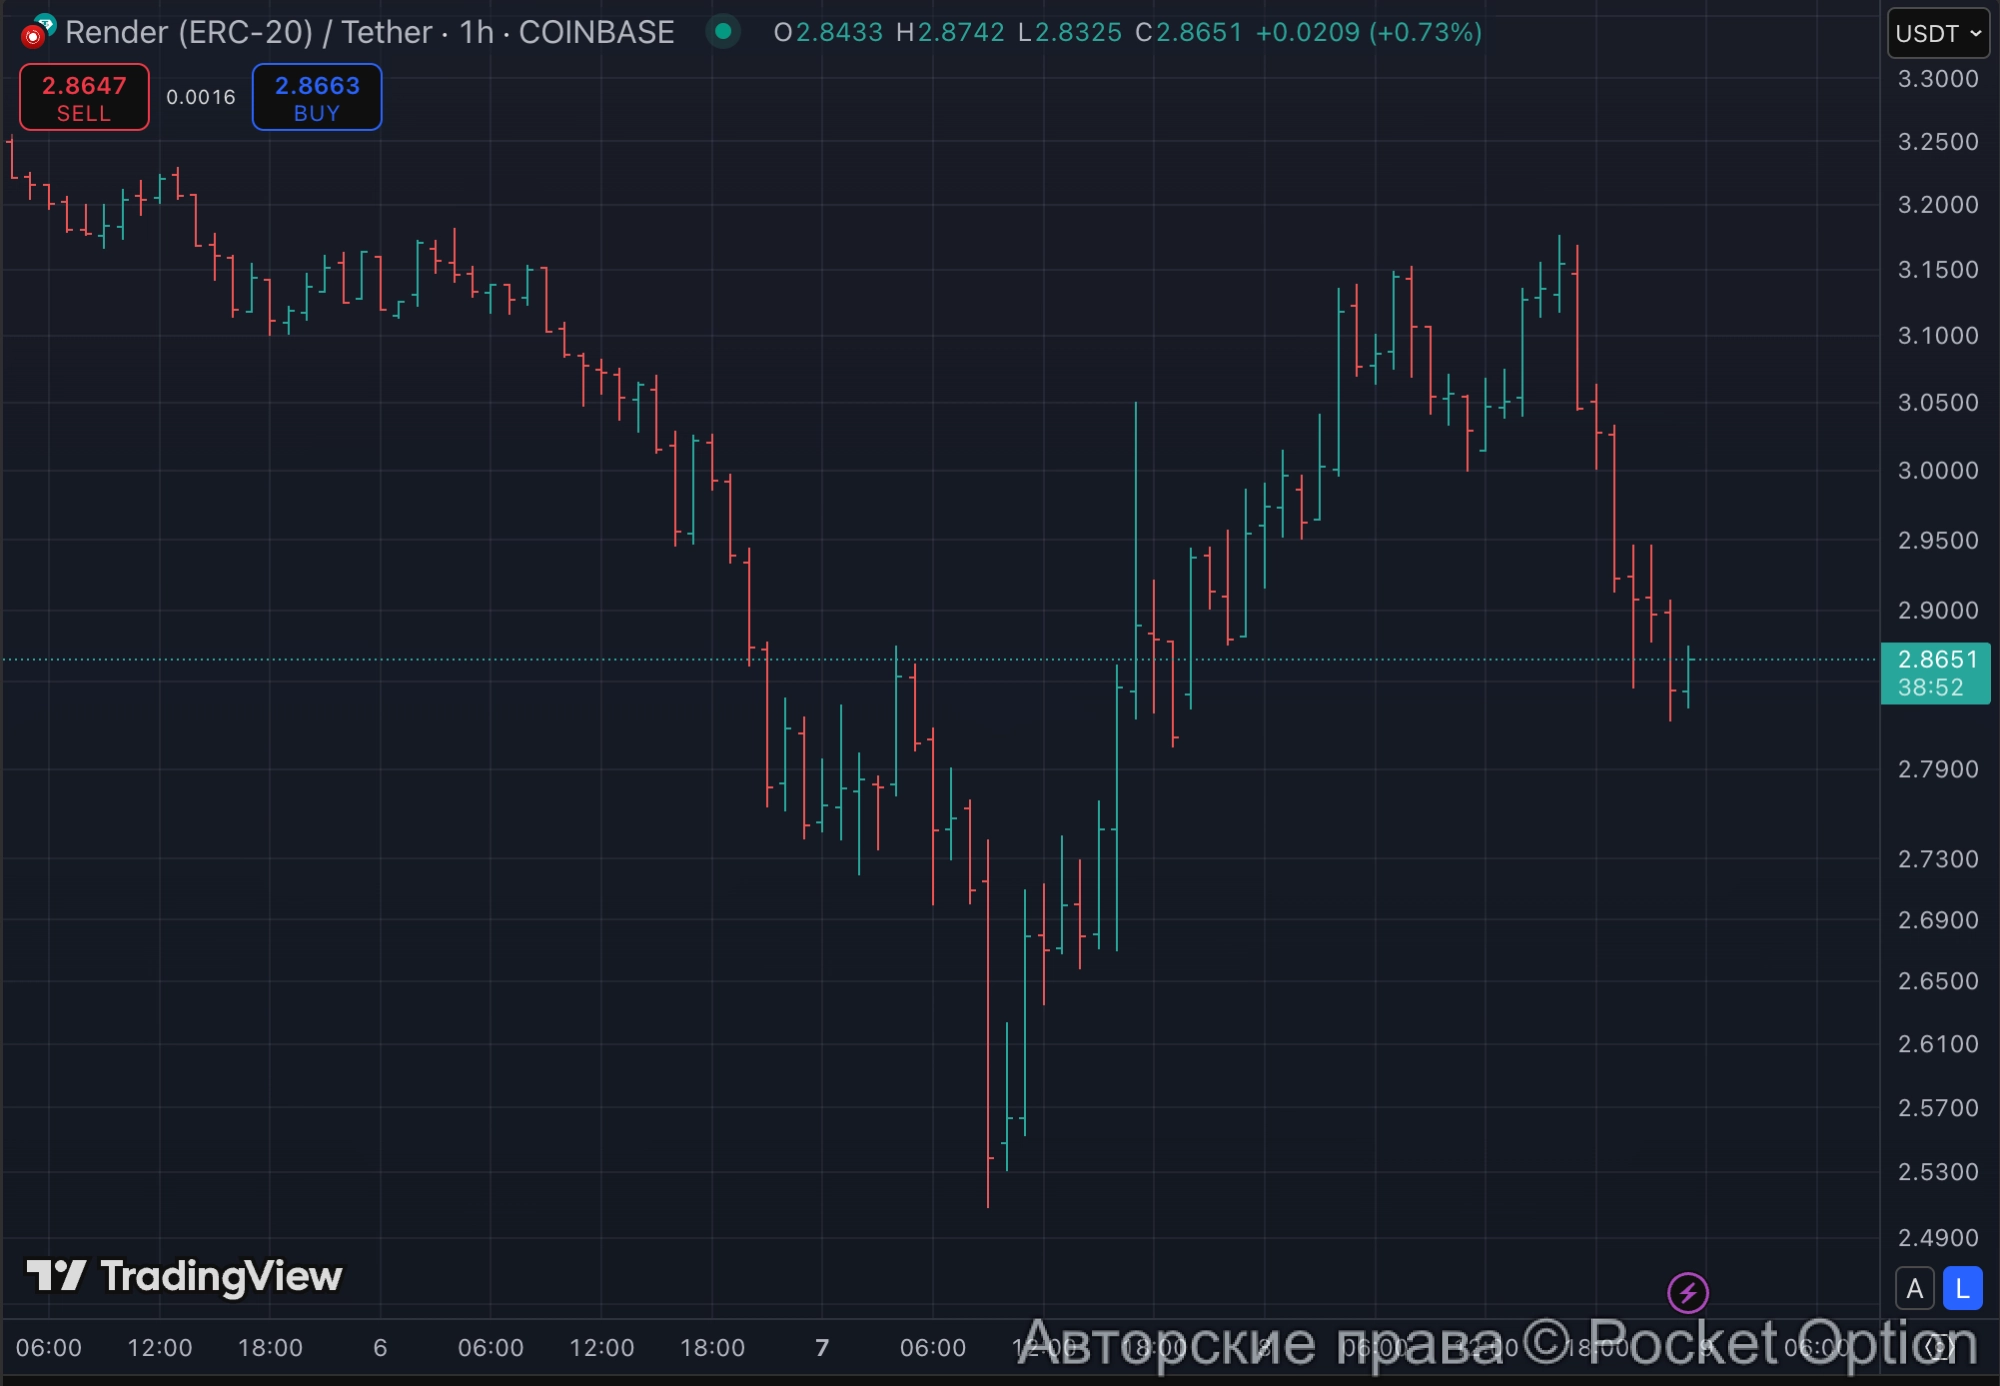Open the USDT currency dropdown
The image size is (2000, 1386).
(x=1937, y=33)
